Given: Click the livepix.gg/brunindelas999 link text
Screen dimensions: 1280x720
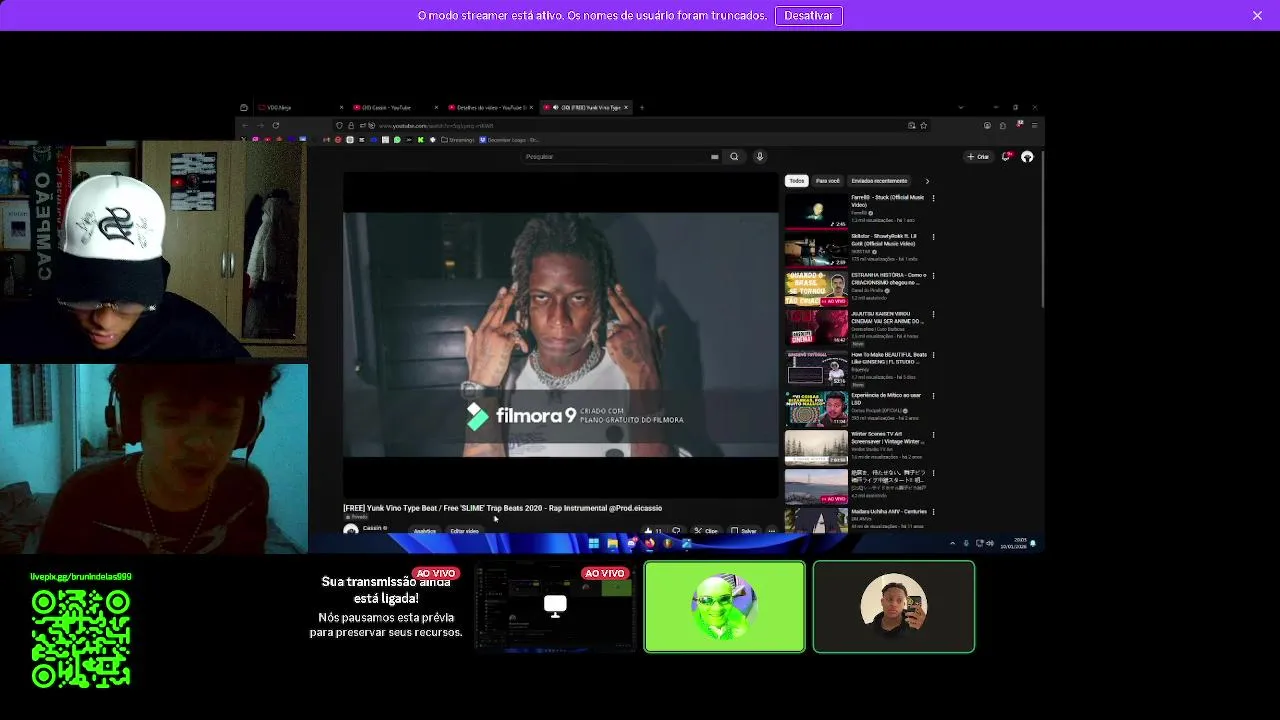Looking at the screenshot, I should click(x=81, y=577).
